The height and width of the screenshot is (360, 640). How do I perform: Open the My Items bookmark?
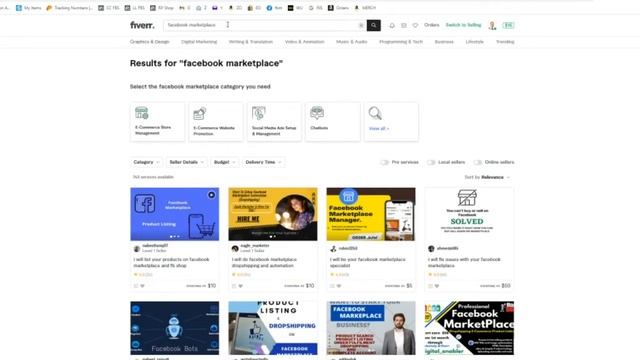pyautogui.click(x=29, y=8)
